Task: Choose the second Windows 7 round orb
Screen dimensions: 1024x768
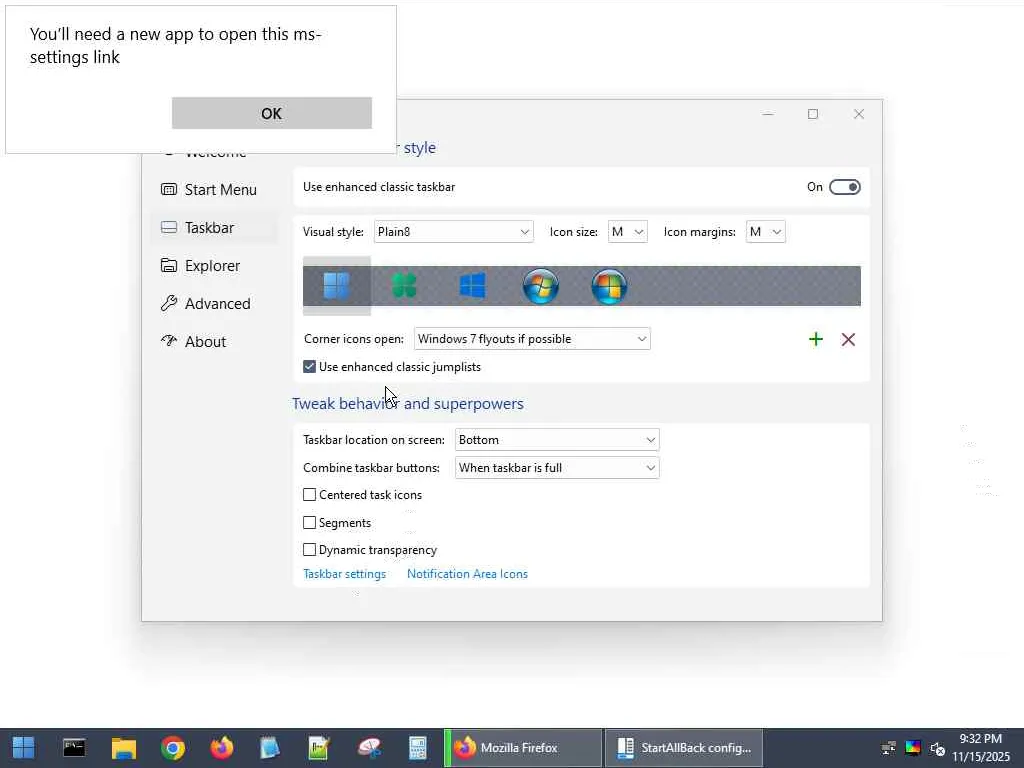Action: pos(609,286)
